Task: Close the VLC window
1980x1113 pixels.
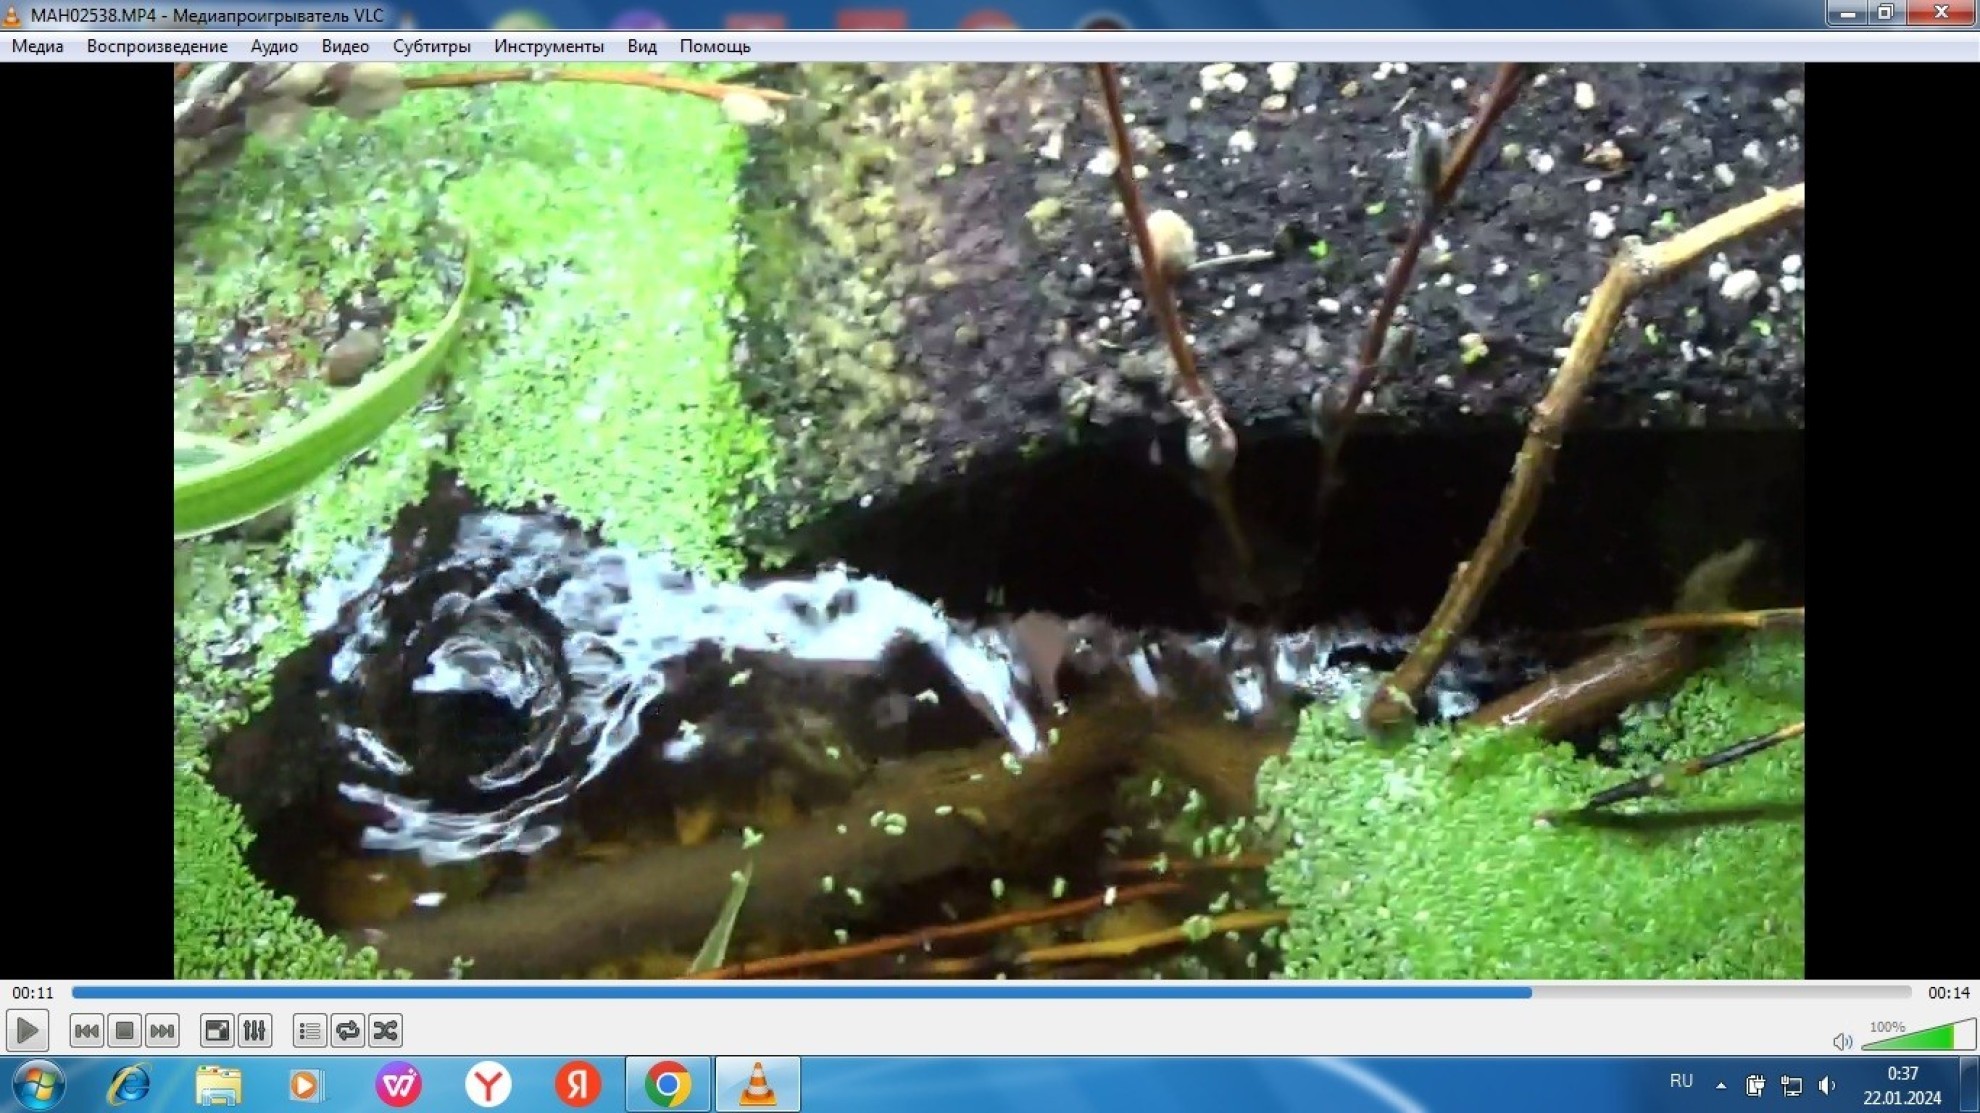Action: point(1940,13)
